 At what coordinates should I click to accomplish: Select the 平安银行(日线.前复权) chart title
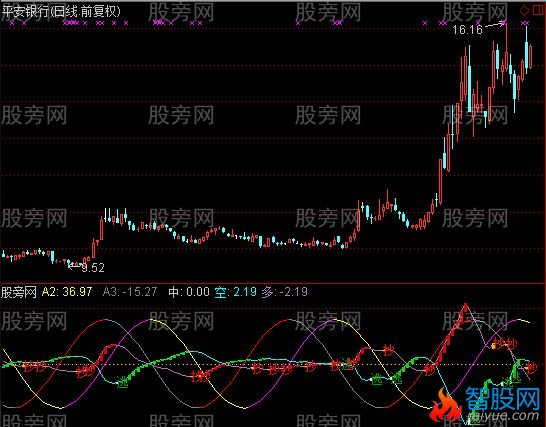point(61,11)
